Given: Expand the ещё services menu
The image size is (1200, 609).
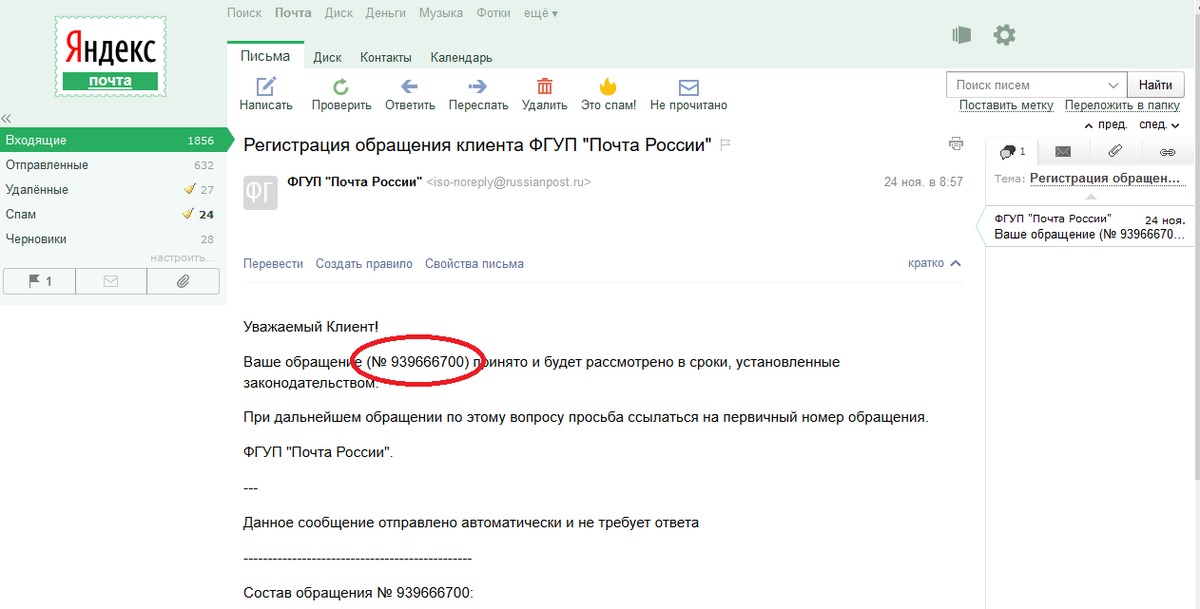Looking at the screenshot, I should tap(540, 13).
